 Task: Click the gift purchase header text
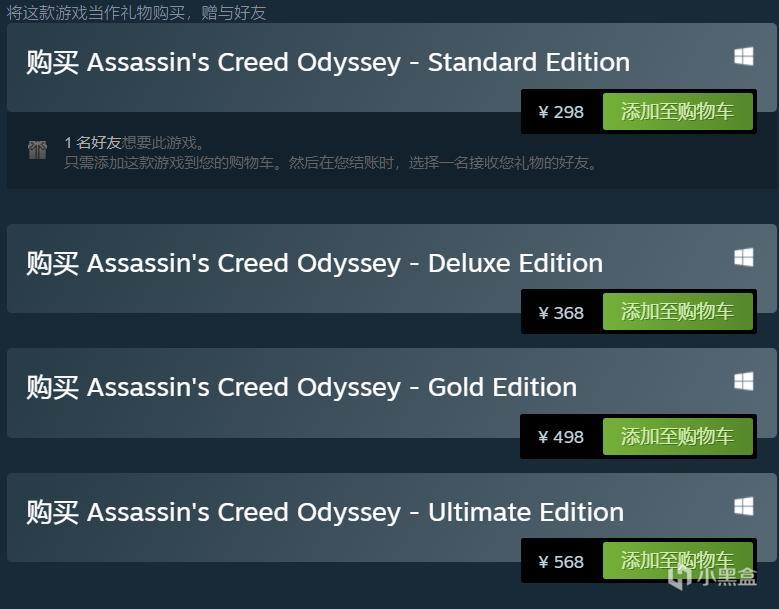[x=137, y=12]
